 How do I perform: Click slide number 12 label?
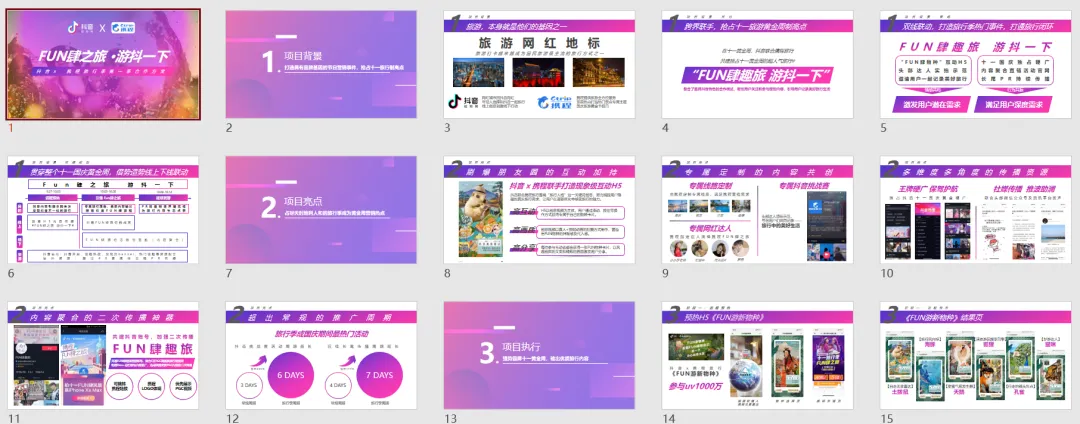point(233,418)
